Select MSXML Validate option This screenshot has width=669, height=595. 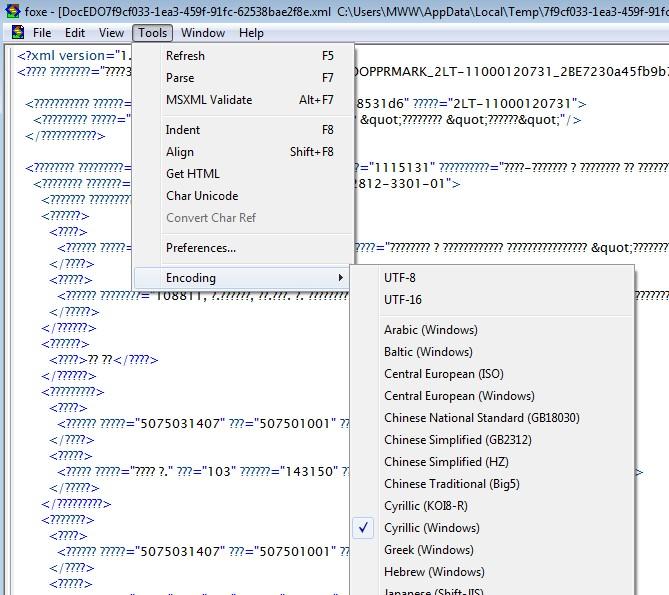click(x=209, y=100)
